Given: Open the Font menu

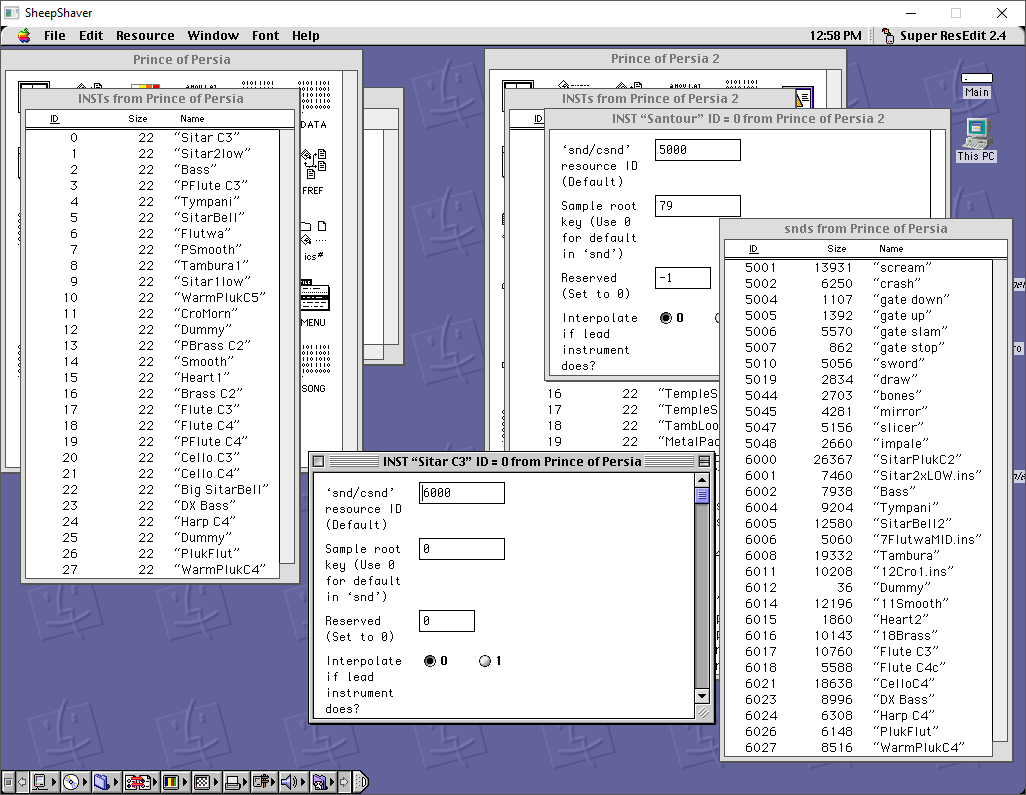Looking at the screenshot, I should click(x=266, y=35).
